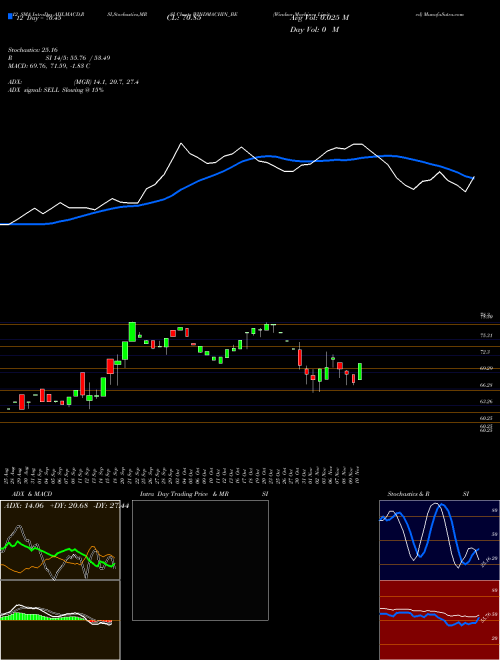Click the 'ADX & MACD' panel title
The image size is (500, 660).
32,494
